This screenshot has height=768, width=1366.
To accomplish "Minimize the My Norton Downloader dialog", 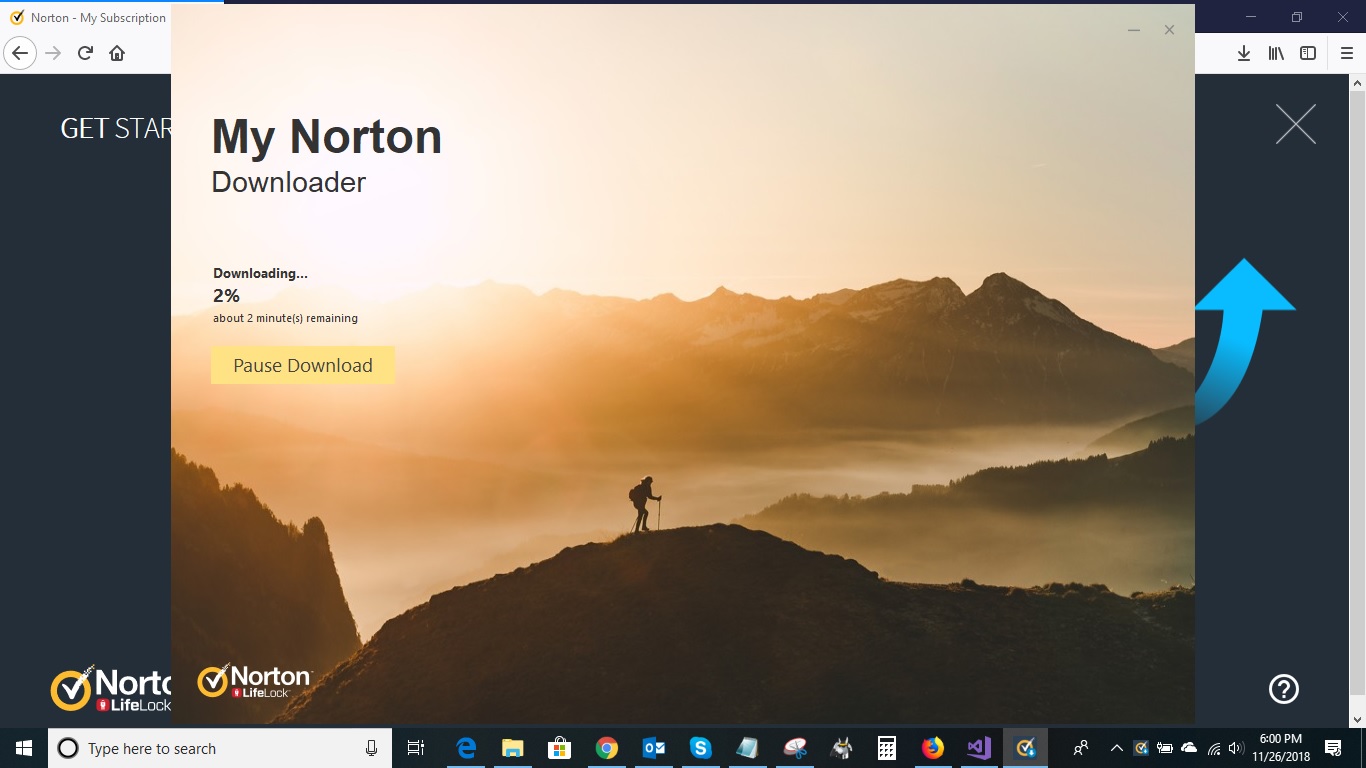I will tap(1134, 30).
